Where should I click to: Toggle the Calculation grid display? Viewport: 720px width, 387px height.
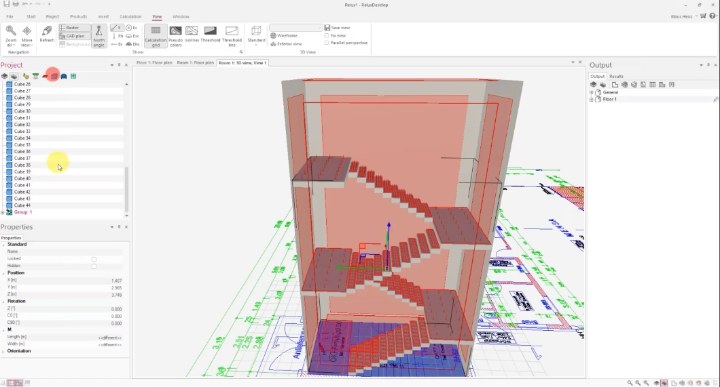point(156,36)
